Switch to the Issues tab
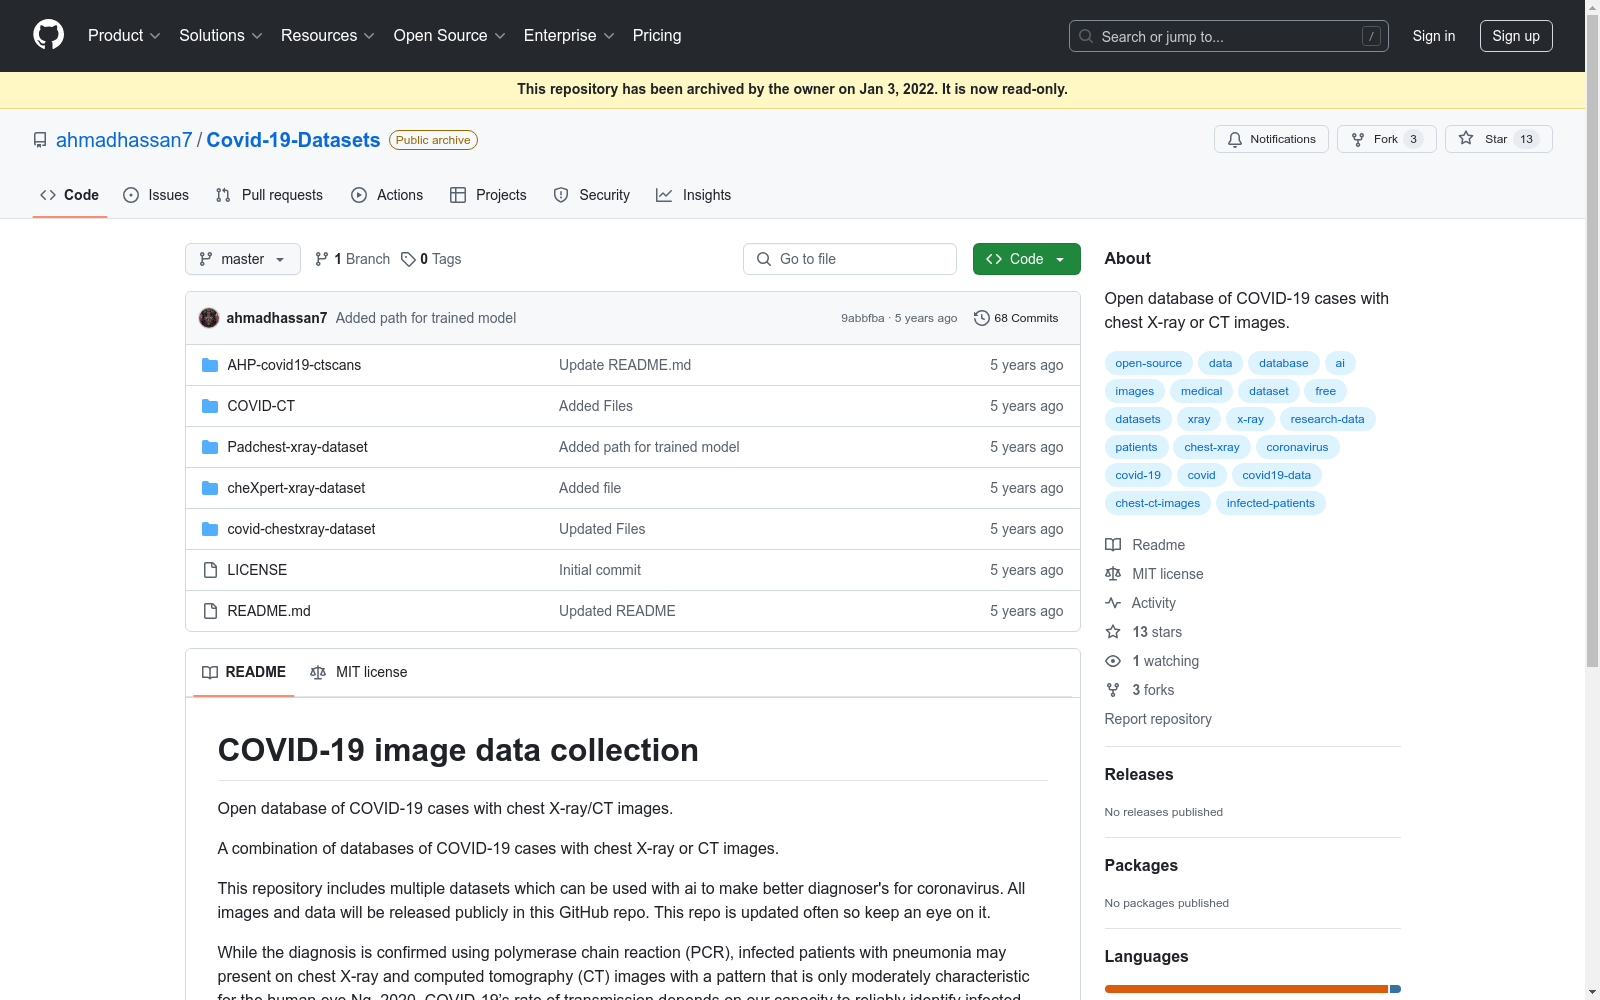 tap(156, 195)
